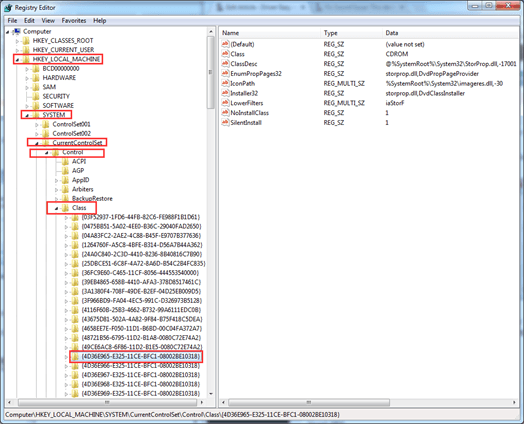524x424 pixels.
Task: Expand the ControlSet001 key
Action: 37,125
